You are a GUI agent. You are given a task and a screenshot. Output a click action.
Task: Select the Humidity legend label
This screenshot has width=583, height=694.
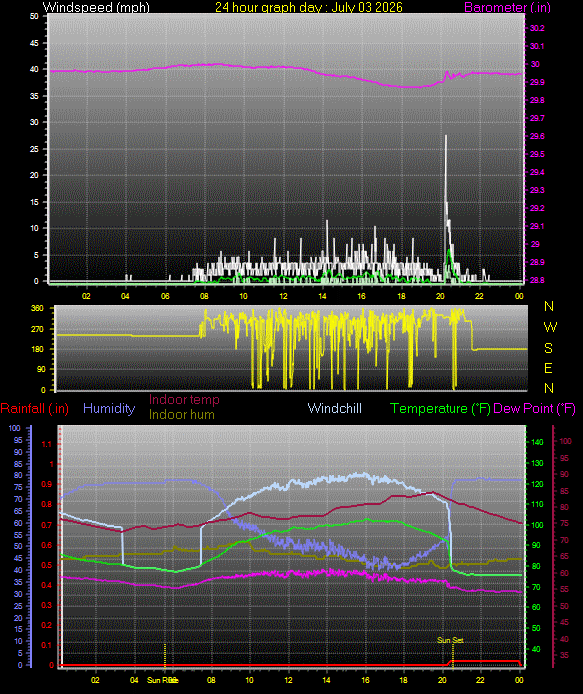point(109,409)
